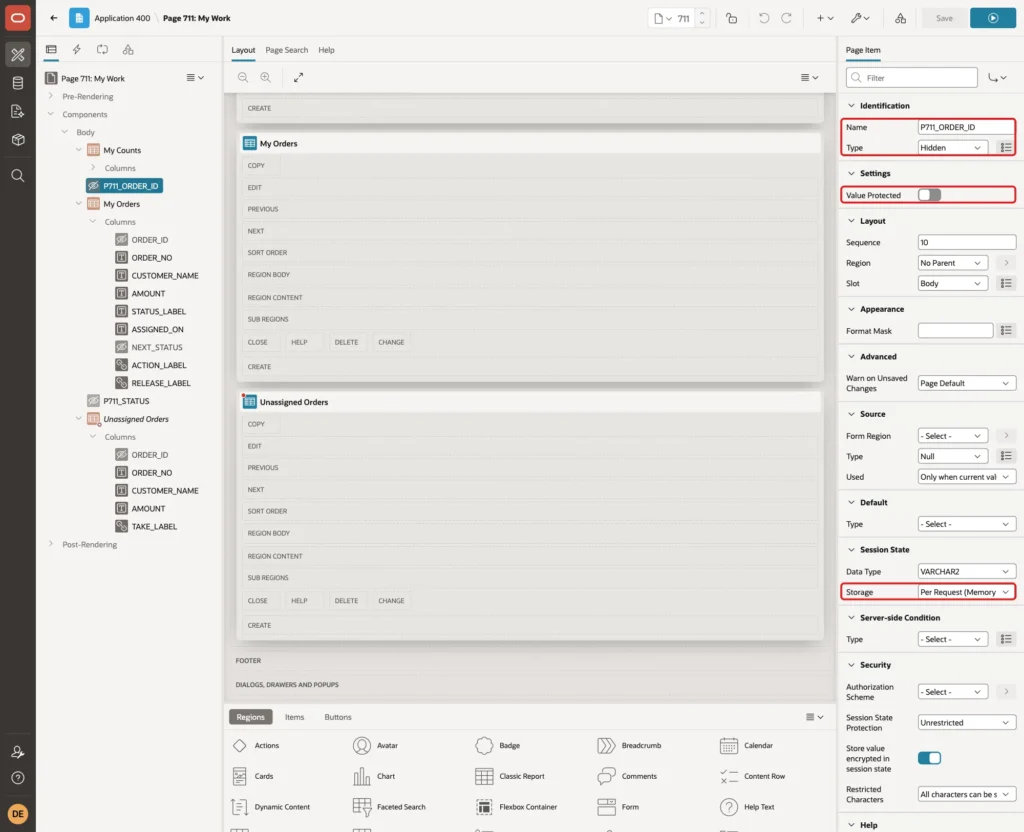Screen dimensions: 1024x832
Task: Open the Type quick-pick list icon
Action: [x=1006, y=148]
